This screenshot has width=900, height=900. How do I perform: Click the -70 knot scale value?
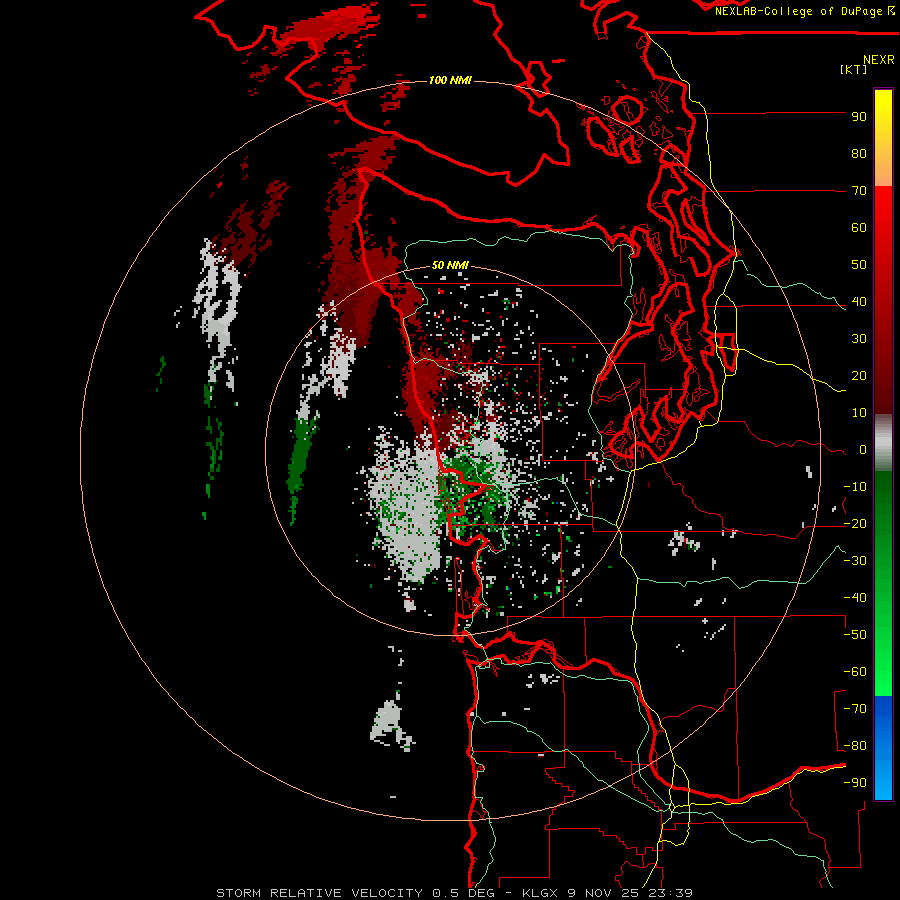tap(855, 709)
